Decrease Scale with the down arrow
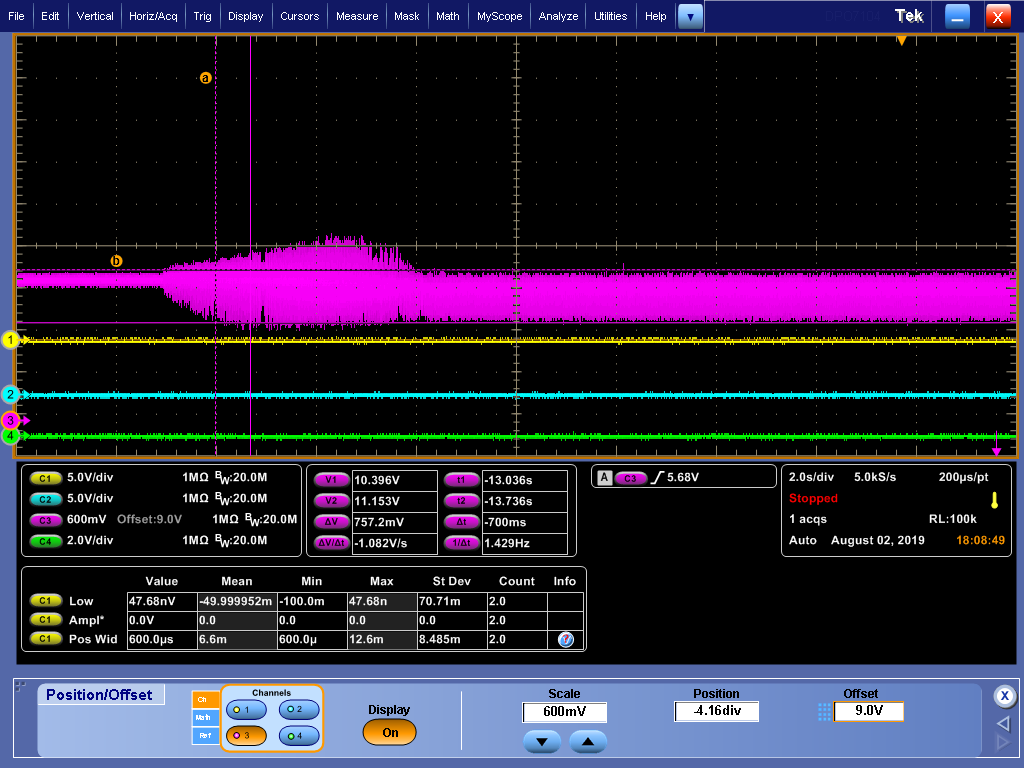This screenshot has width=1024, height=768. pyautogui.click(x=542, y=742)
